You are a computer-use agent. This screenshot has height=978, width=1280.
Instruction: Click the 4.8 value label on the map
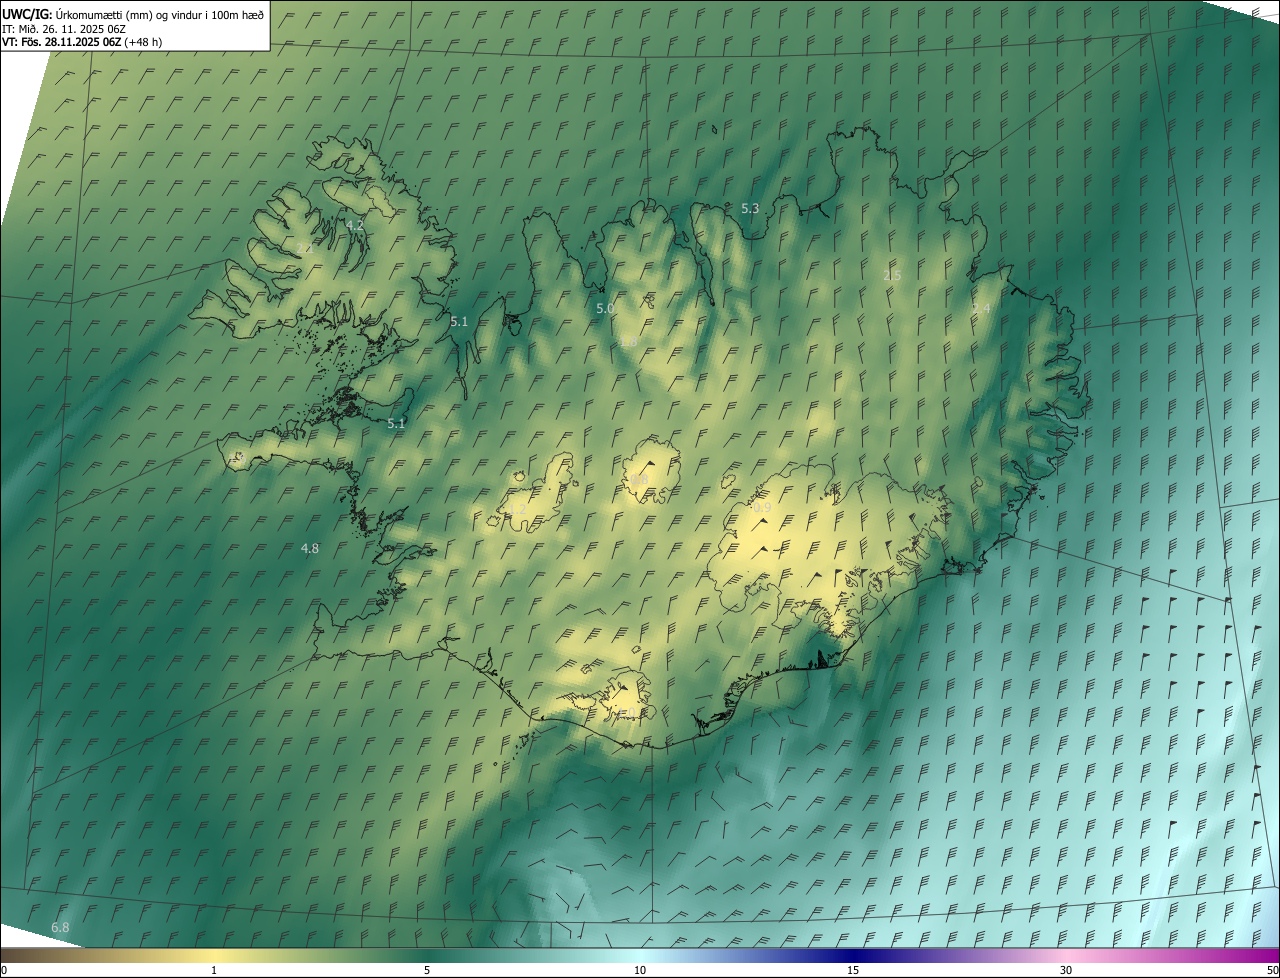[310, 548]
